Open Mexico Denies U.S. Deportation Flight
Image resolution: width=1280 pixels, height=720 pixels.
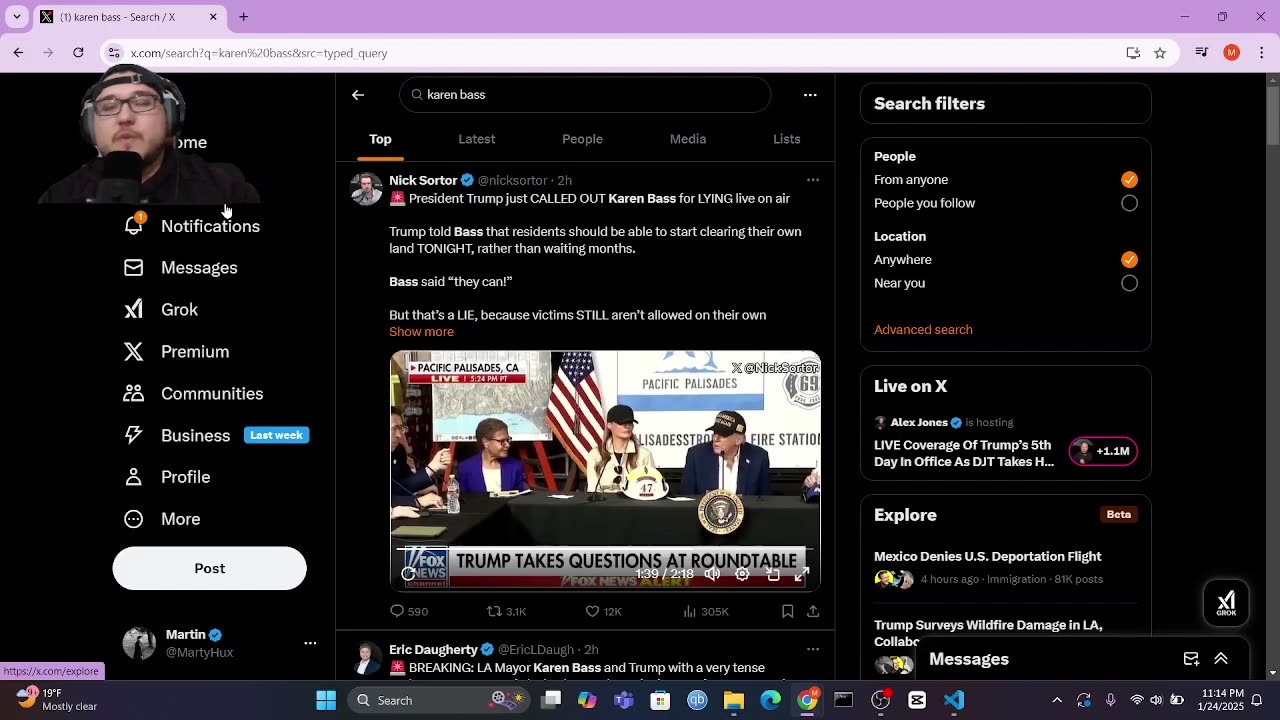coord(987,557)
